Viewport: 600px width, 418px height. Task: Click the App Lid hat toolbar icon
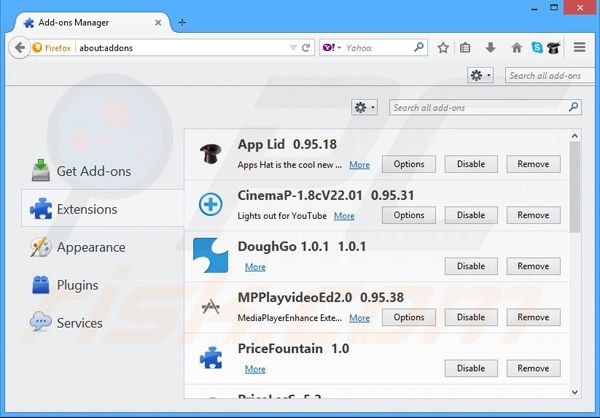tap(553, 48)
